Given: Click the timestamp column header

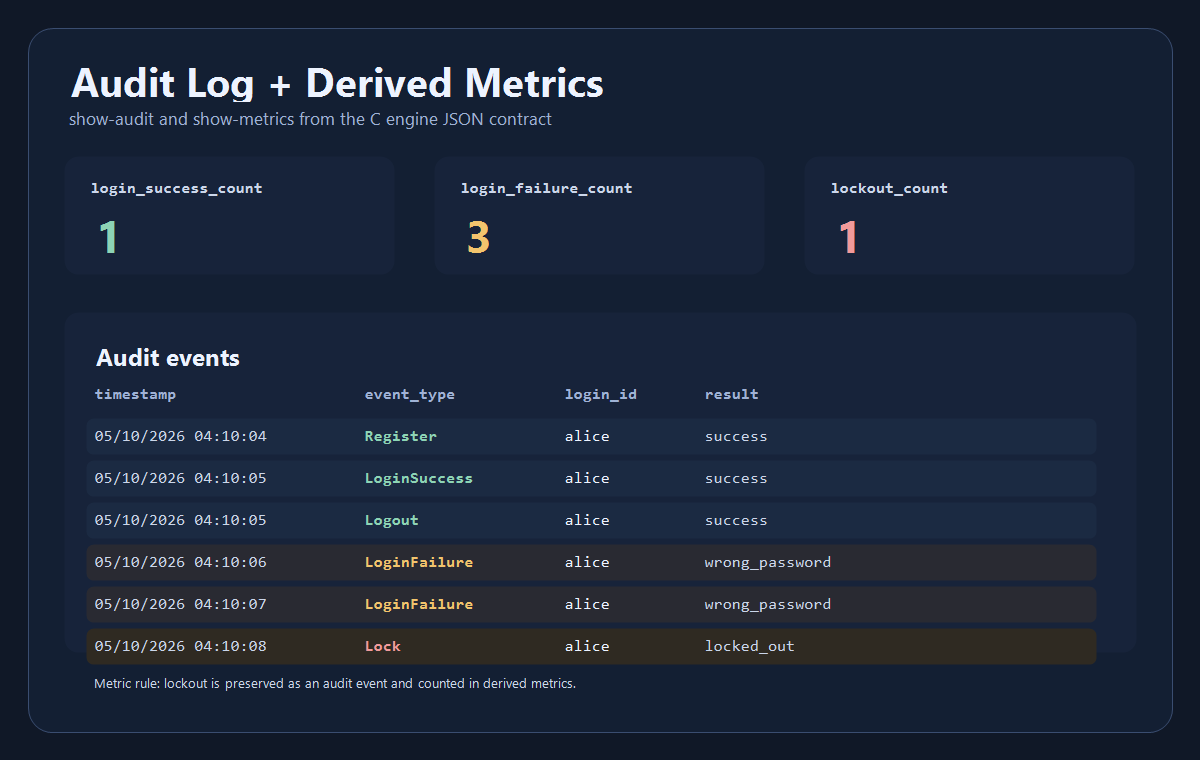Looking at the screenshot, I should pyautogui.click(x=135, y=394).
